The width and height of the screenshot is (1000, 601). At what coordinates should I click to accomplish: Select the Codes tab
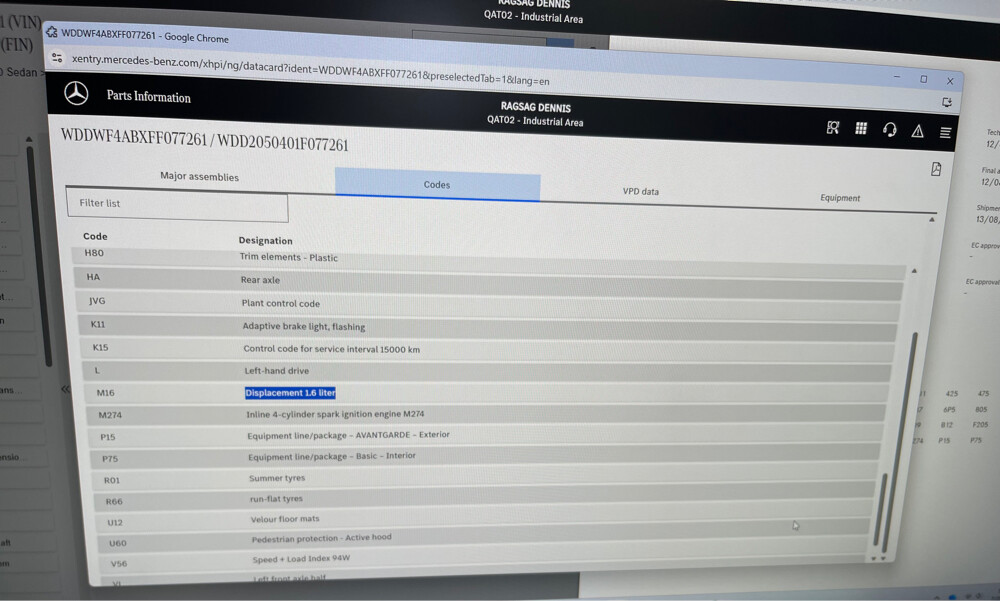pyautogui.click(x=437, y=184)
